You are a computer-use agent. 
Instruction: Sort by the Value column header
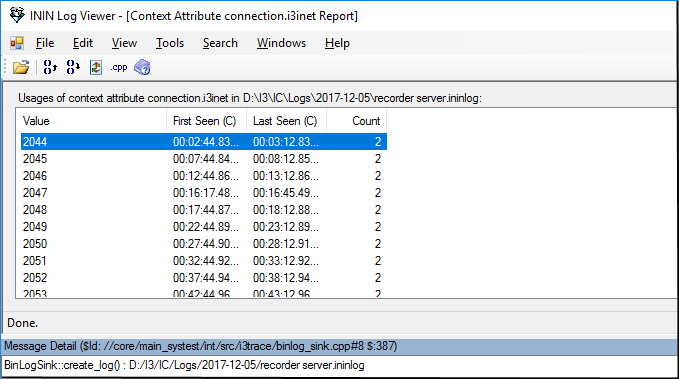(x=91, y=121)
